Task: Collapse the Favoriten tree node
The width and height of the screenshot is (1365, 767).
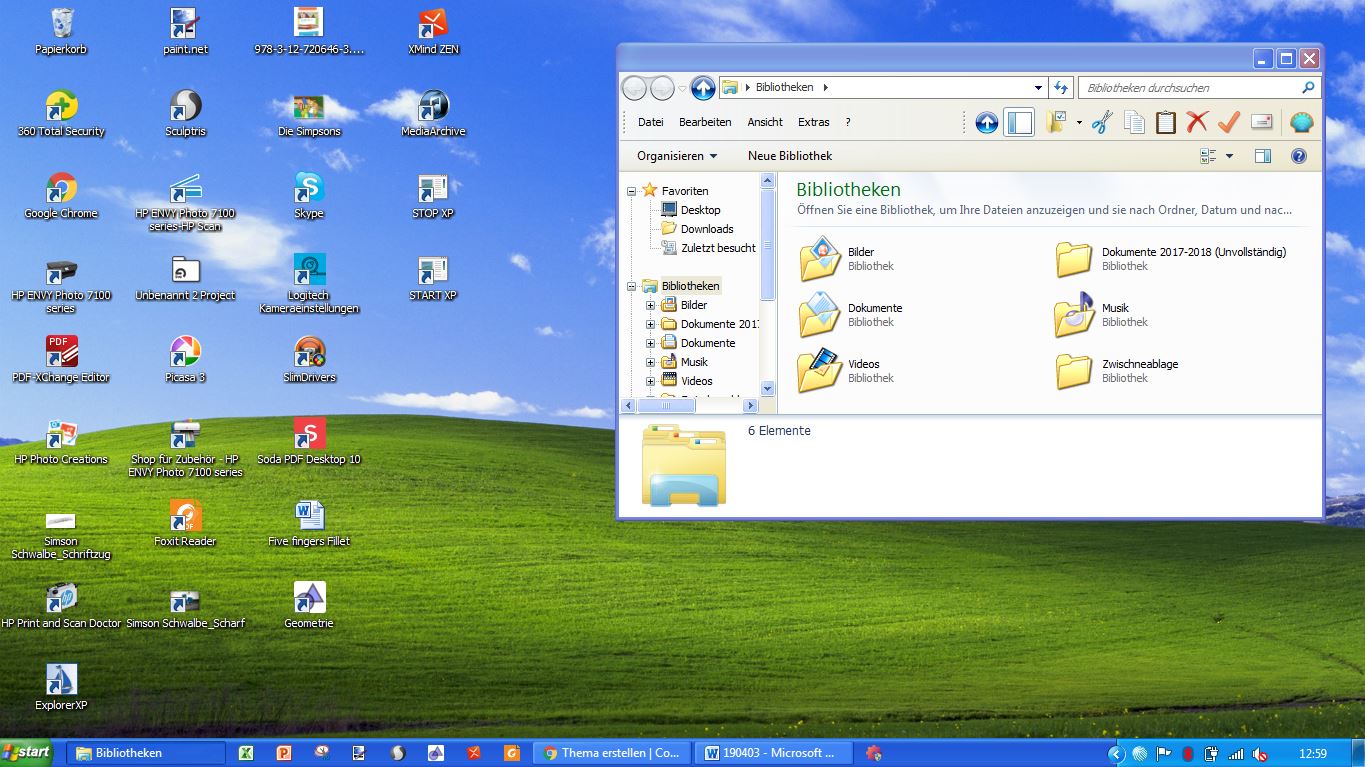Action: click(632, 191)
